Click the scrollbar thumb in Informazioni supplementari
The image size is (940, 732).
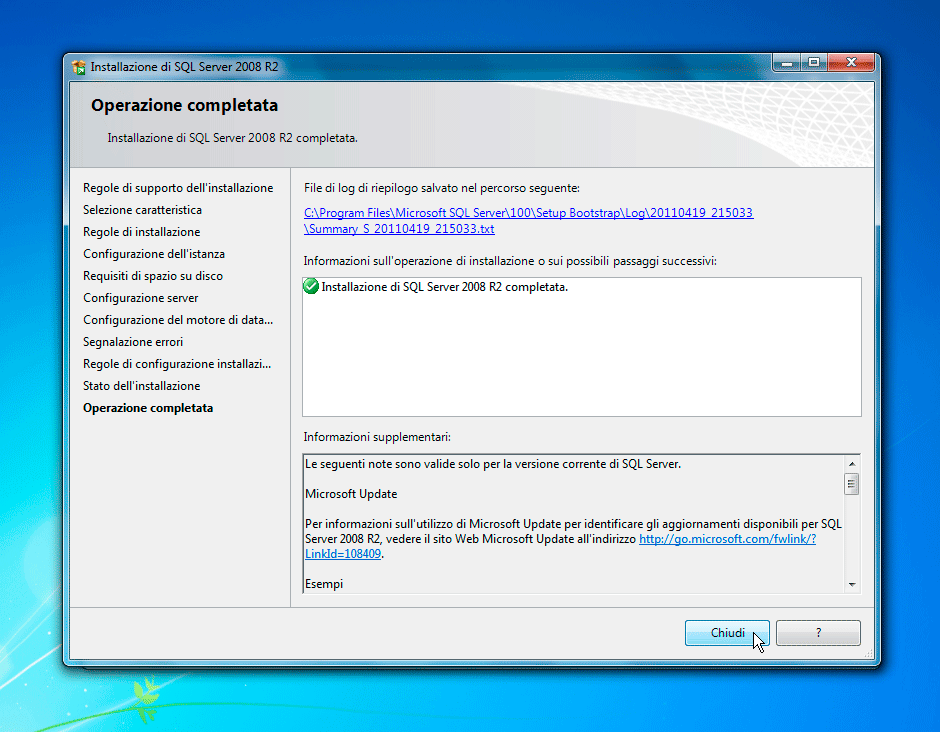[851, 484]
